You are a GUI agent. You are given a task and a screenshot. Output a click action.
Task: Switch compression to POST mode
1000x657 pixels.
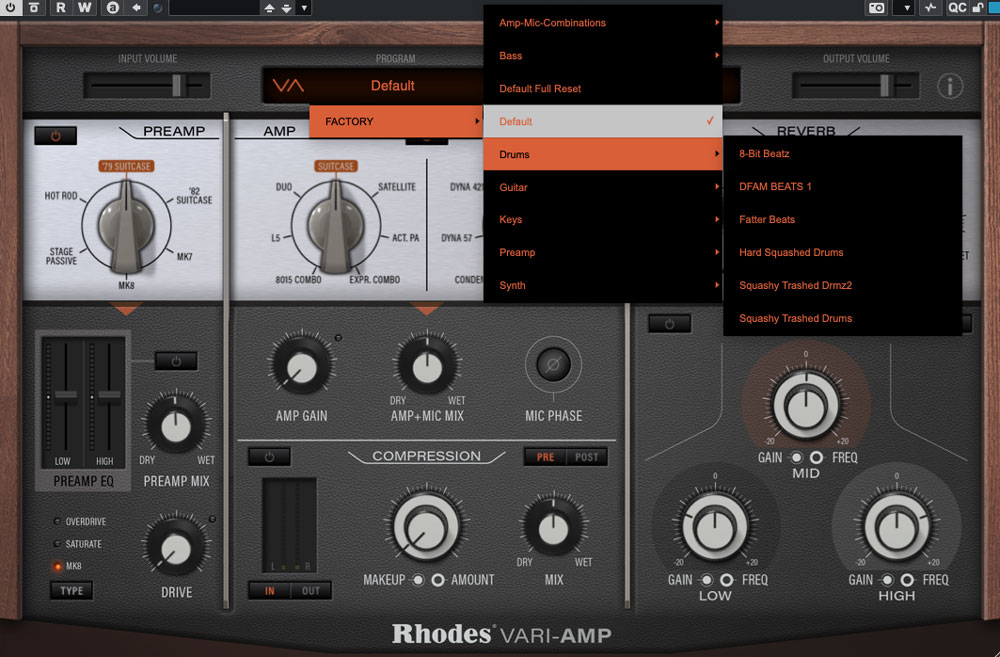pos(589,456)
